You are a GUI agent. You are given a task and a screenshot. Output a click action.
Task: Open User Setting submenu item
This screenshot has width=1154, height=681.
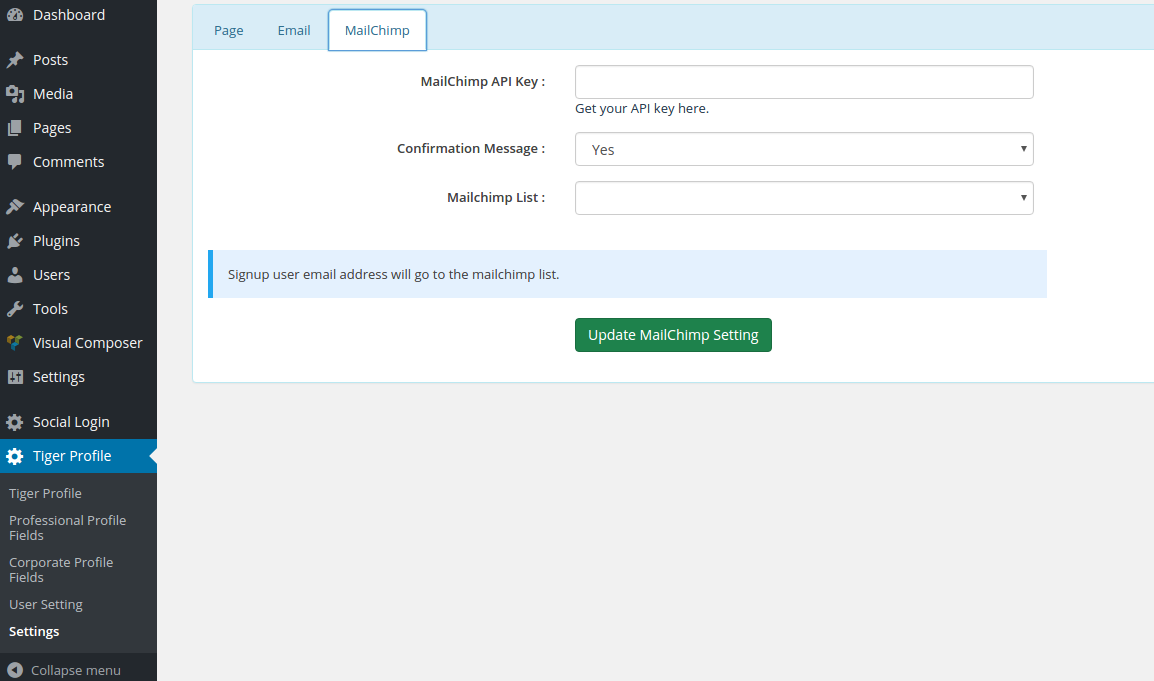coord(46,604)
